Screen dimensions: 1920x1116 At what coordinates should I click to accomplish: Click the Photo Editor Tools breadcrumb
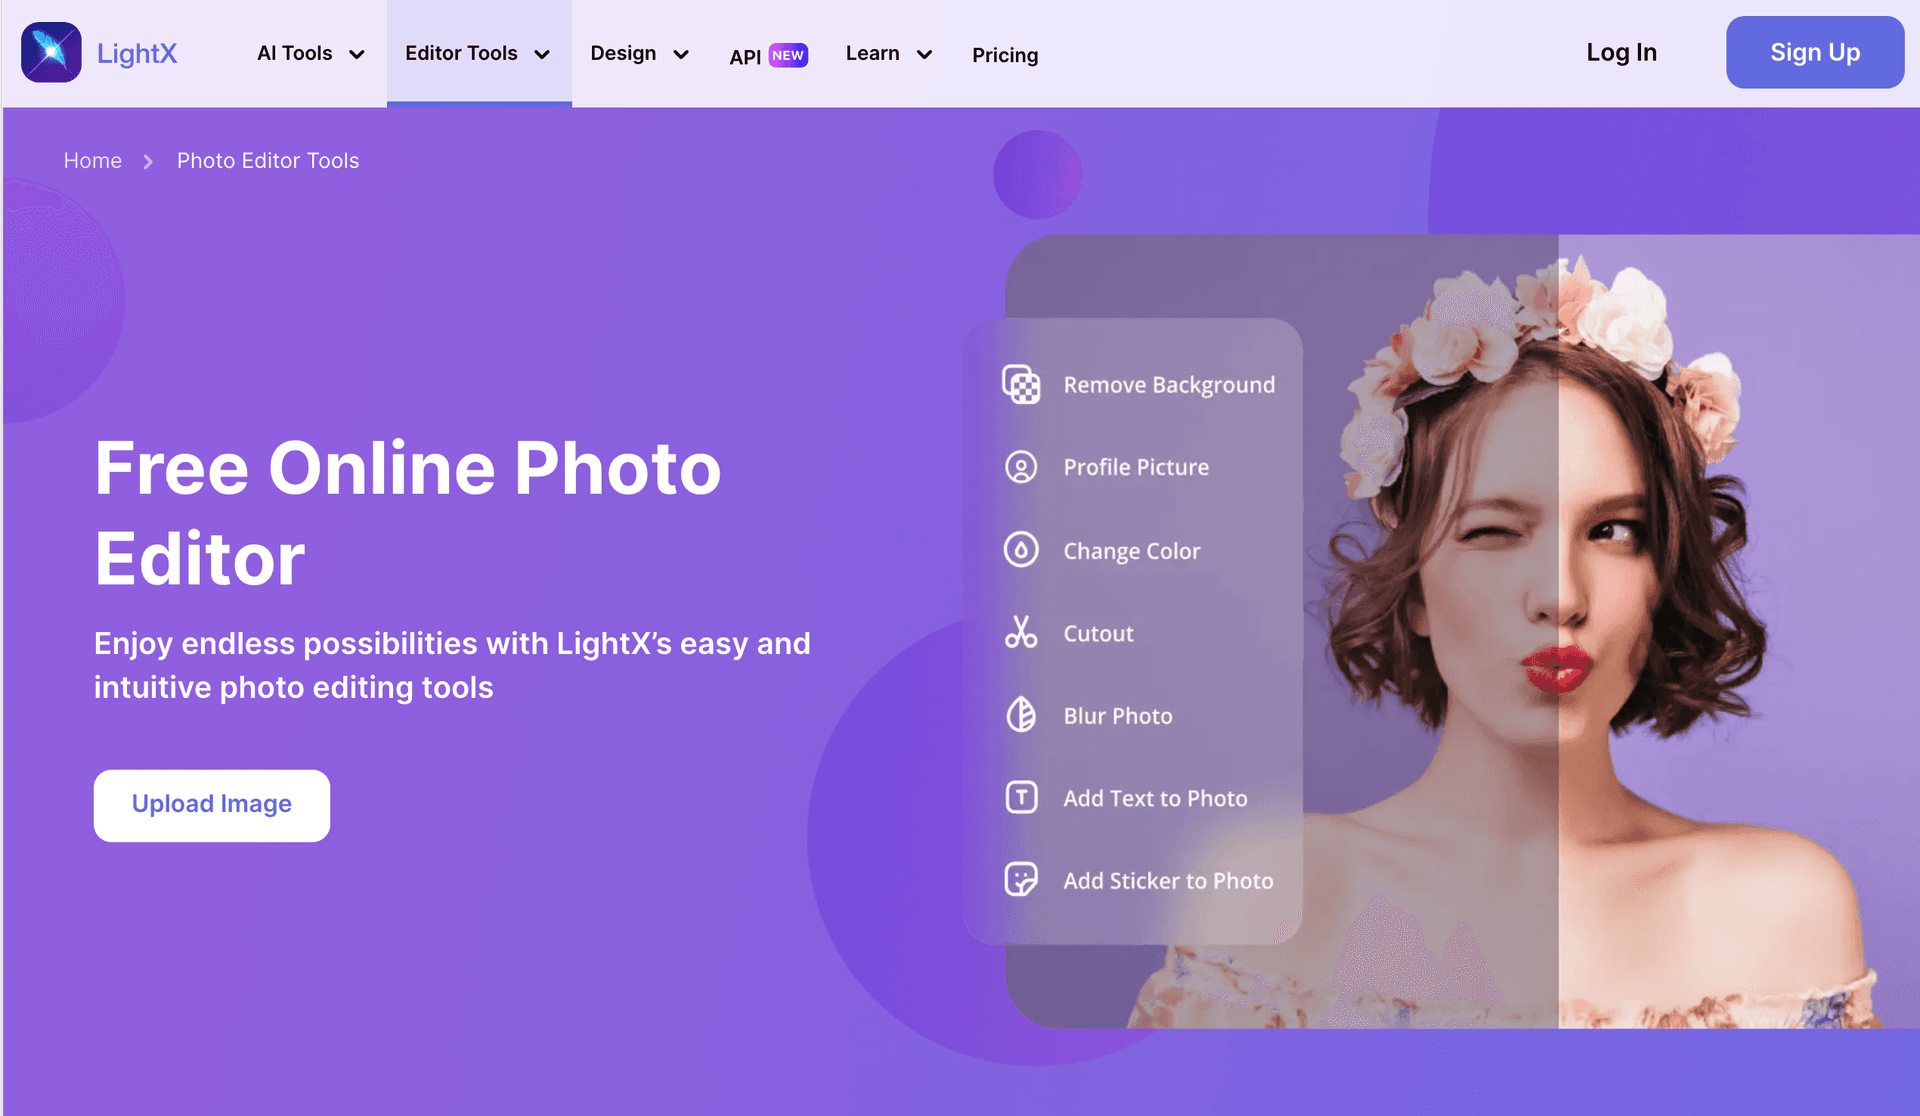coord(268,161)
